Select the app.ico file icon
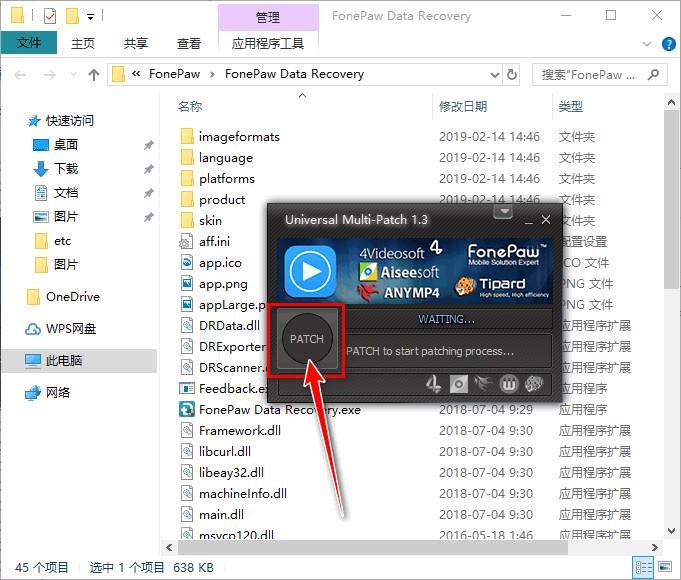Screen dimensions: 681x580 coord(187,262)
